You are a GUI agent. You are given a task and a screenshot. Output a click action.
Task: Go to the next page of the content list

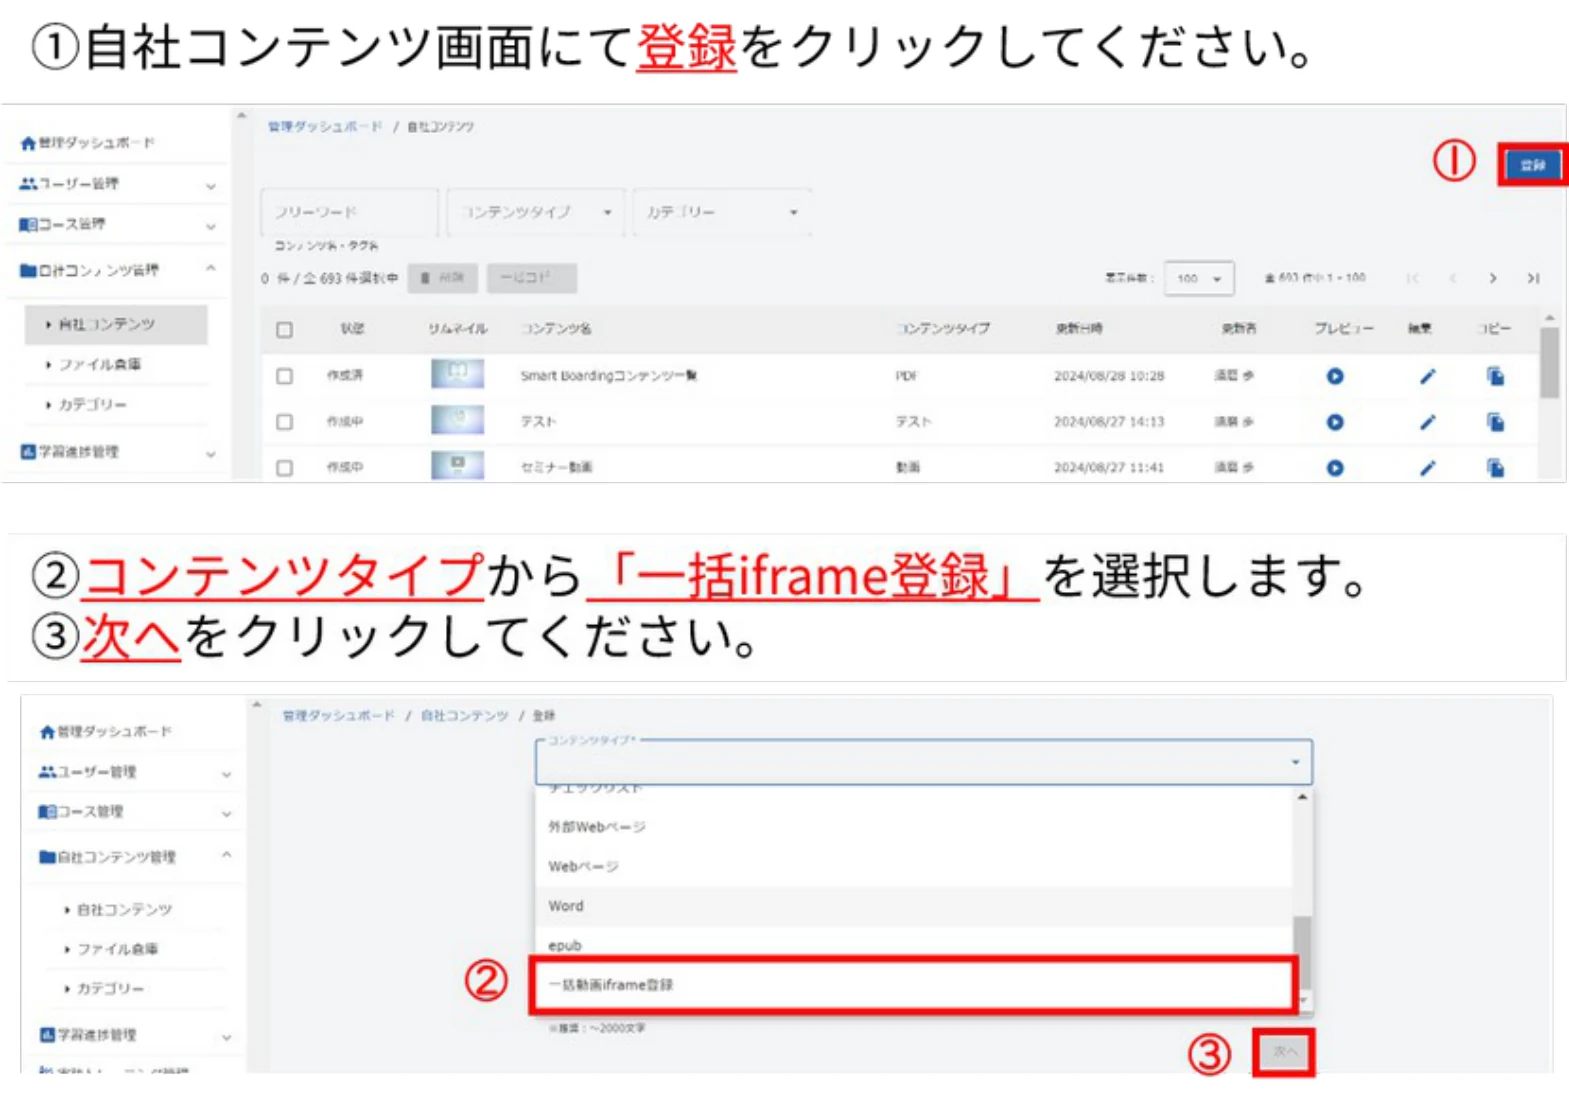1493,278
